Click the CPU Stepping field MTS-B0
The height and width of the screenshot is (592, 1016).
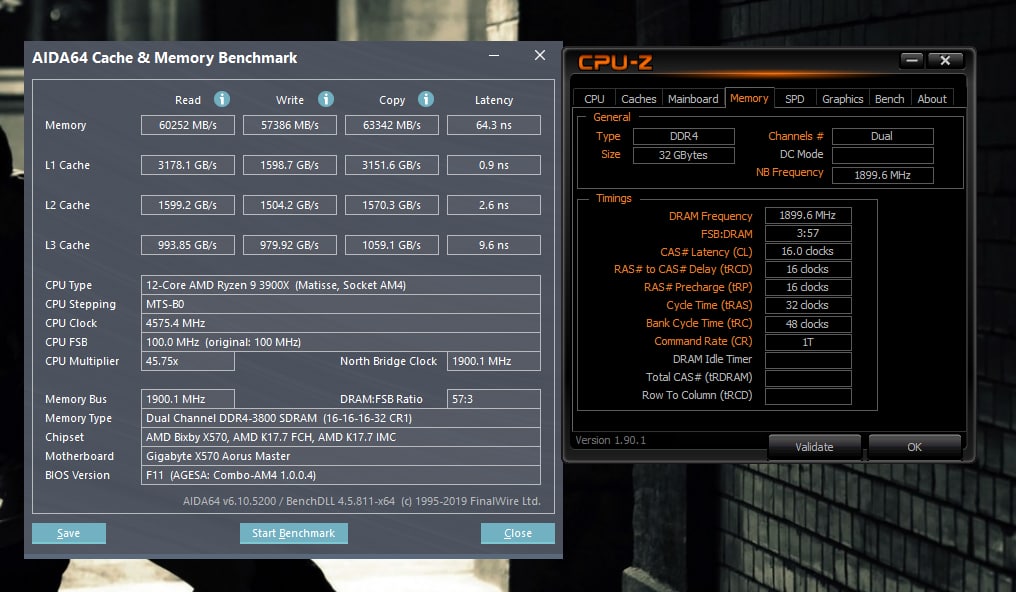tap(341, 304)
